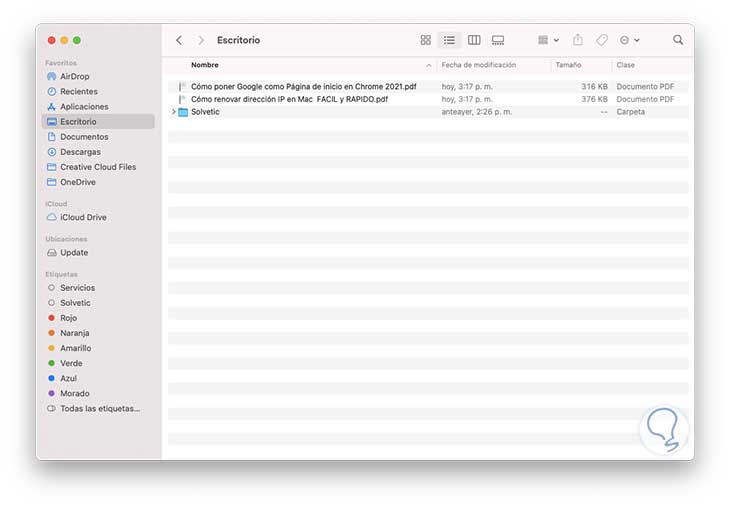Click the 316 KB size cell
730x507 pixels.
[594, 87]
